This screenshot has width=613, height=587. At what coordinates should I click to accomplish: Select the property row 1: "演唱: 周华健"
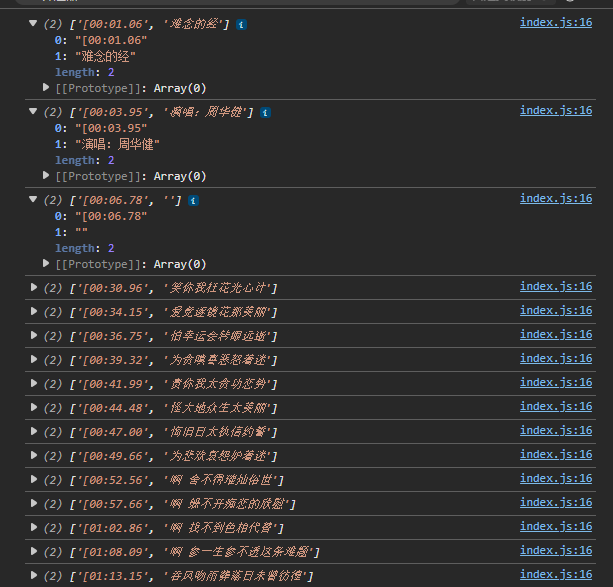[x=107, y=144]
